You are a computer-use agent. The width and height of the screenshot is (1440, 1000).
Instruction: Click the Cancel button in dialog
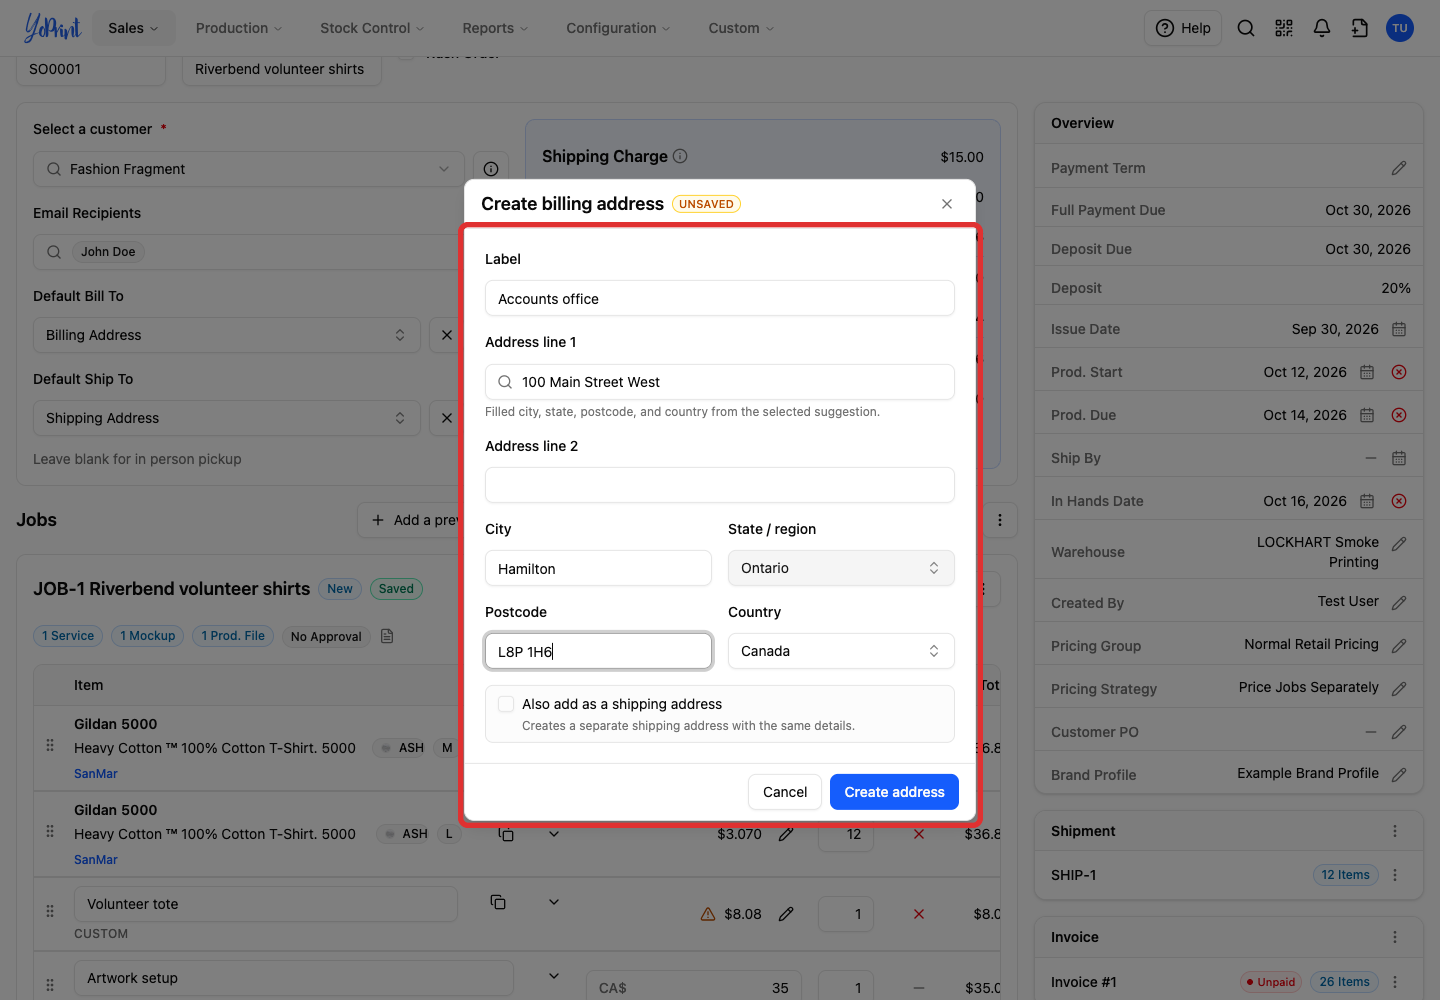click(785, 792)
